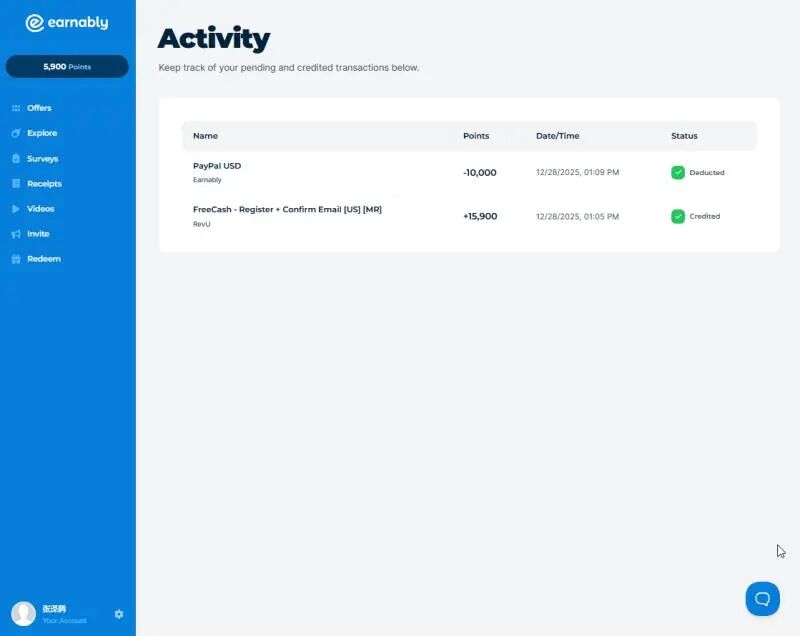Open the live chat bubble
The image size is (800, 636).
pos(762,599)
